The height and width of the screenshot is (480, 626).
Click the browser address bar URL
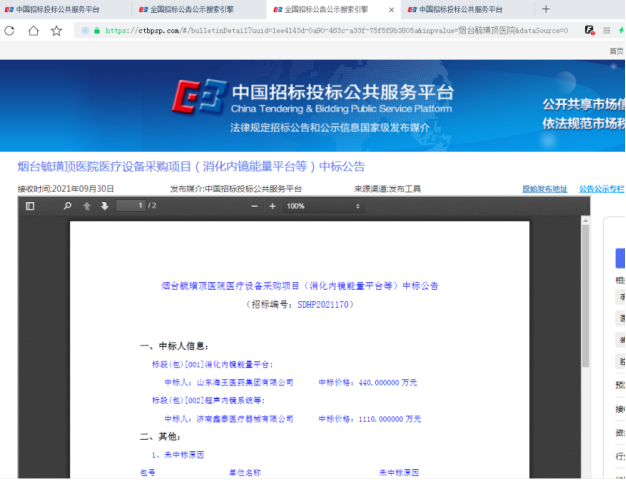pos(330,31)
